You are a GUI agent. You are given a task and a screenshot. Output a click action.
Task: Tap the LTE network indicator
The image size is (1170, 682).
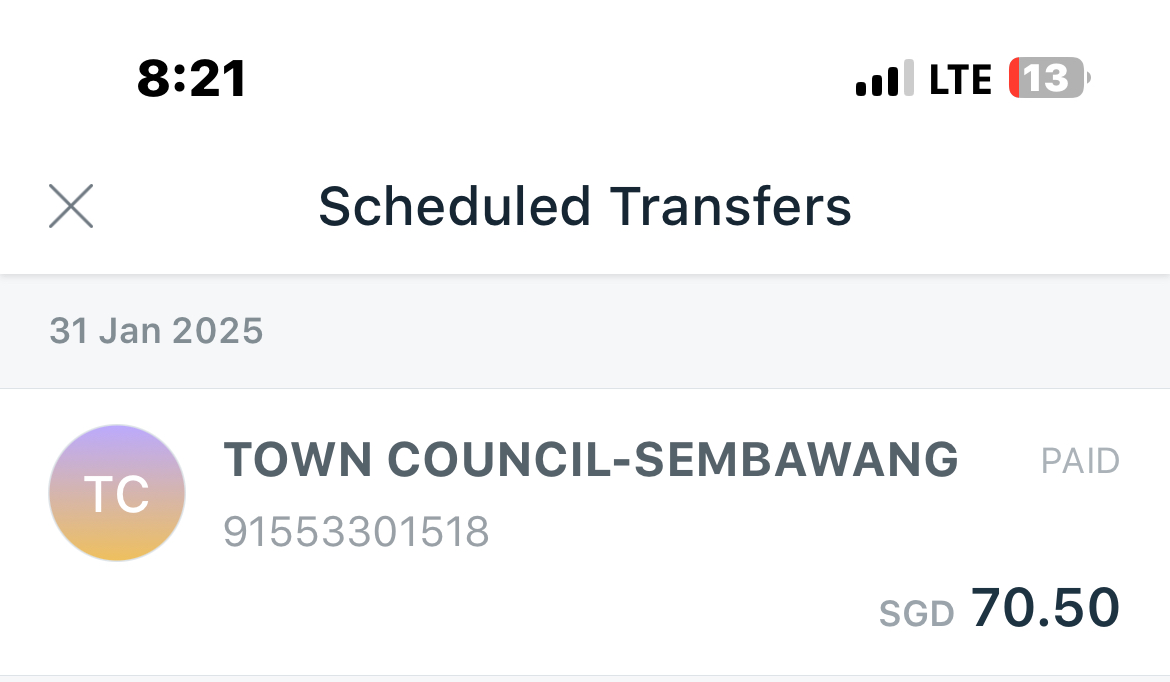[x=960, y=79]
